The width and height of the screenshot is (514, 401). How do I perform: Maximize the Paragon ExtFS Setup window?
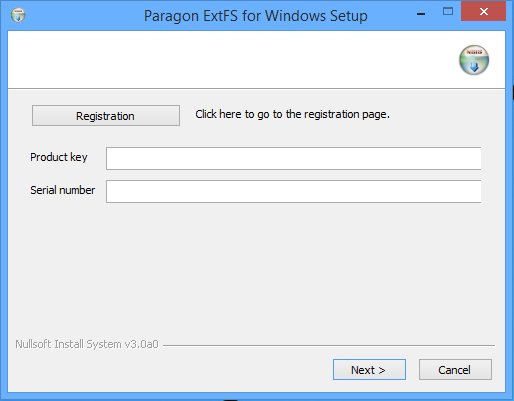tap(448, 12)
